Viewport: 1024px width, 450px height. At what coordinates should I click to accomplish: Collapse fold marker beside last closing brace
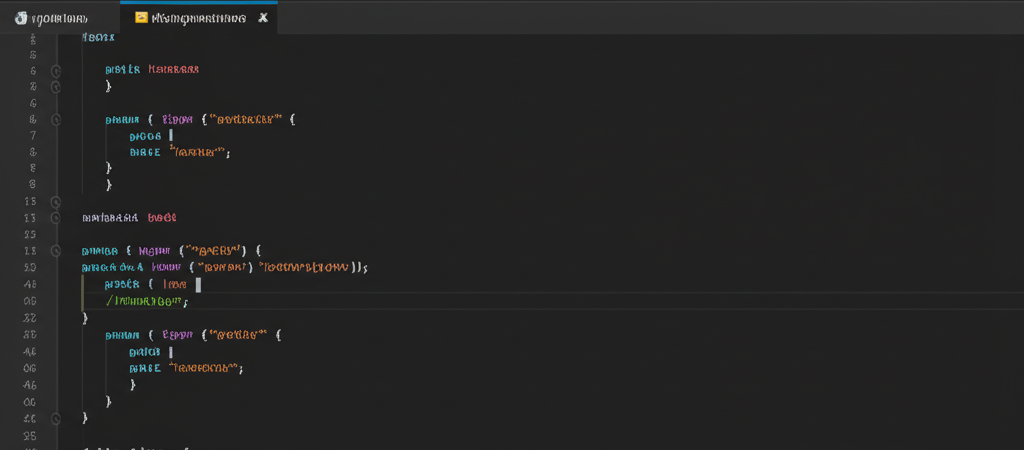[56, 418]
